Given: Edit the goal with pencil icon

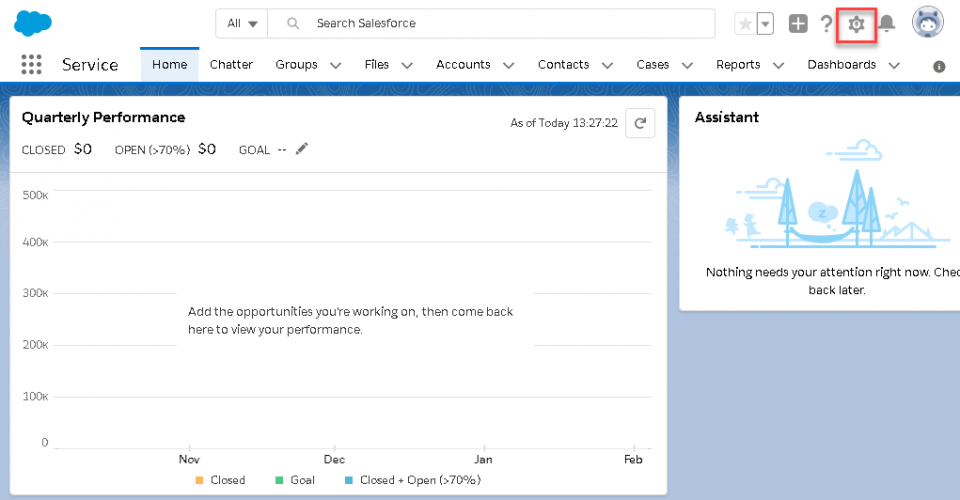Looking at the screenshot, I should coord(302,149).
